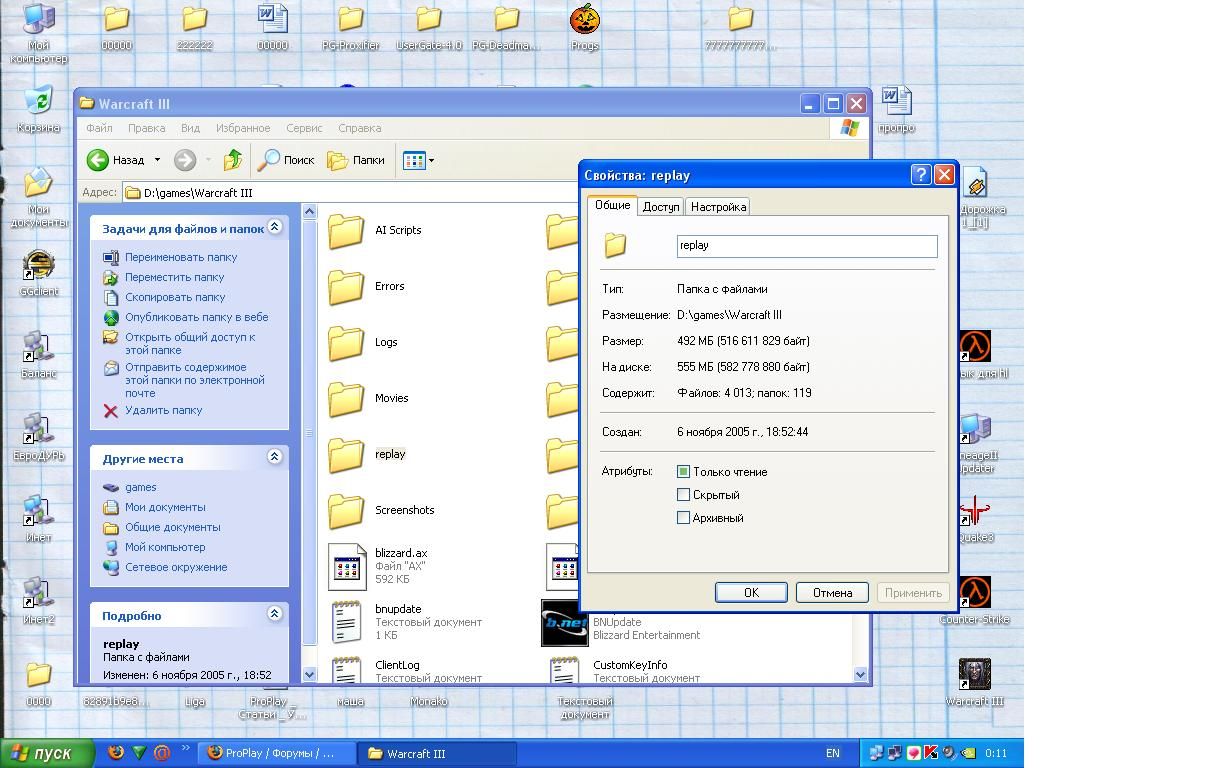Switch to the Общие tab
1209x768 pixels.
[x=612, y=205]
